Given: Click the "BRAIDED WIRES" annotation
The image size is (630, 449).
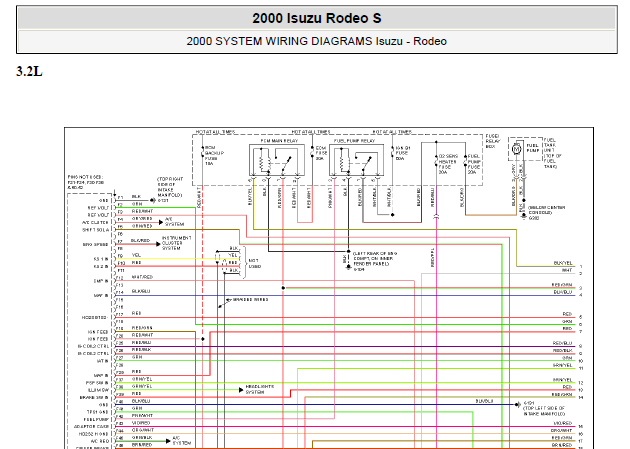Looking at the screenshot, I should click(251, 300).
